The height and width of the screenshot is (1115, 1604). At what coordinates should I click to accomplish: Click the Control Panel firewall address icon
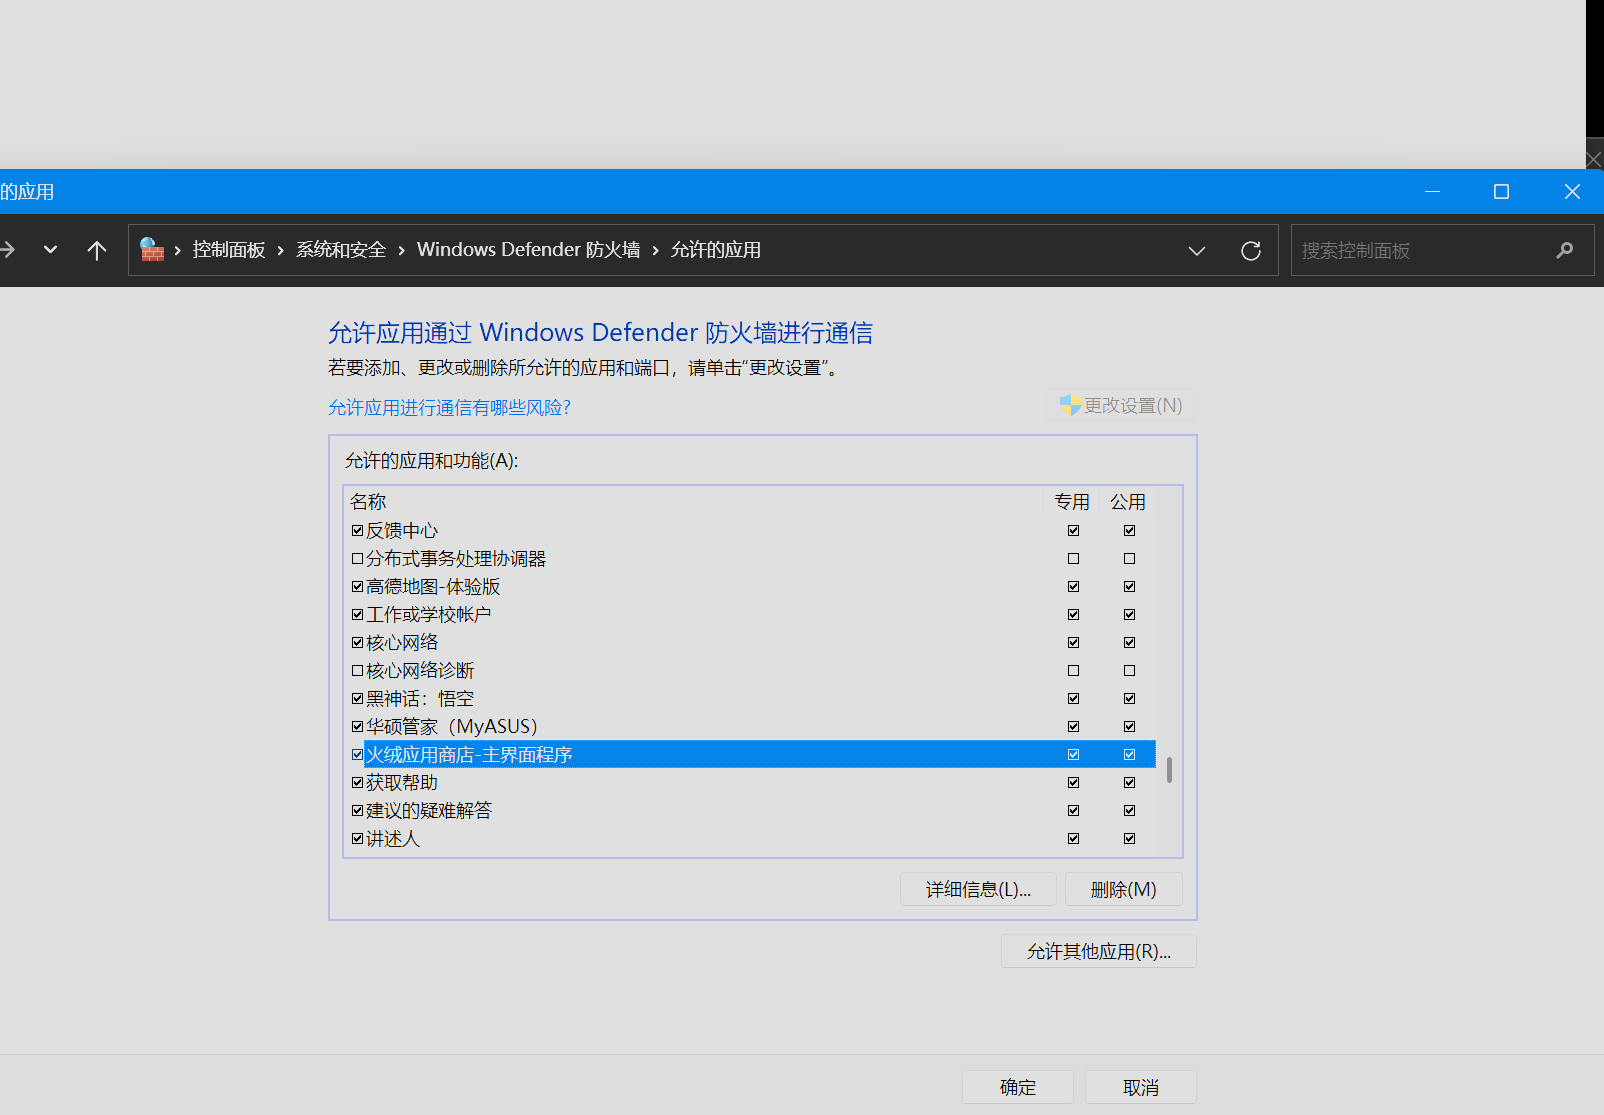coord(152,250)
